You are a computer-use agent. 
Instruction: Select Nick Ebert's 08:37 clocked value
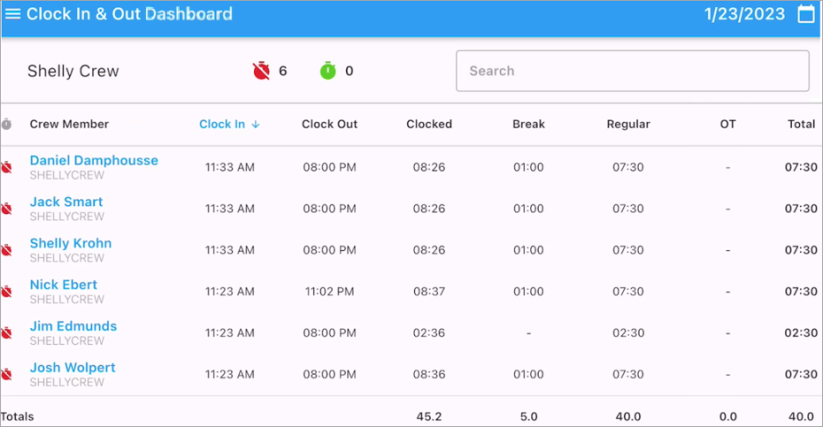[x=429, y=292]
